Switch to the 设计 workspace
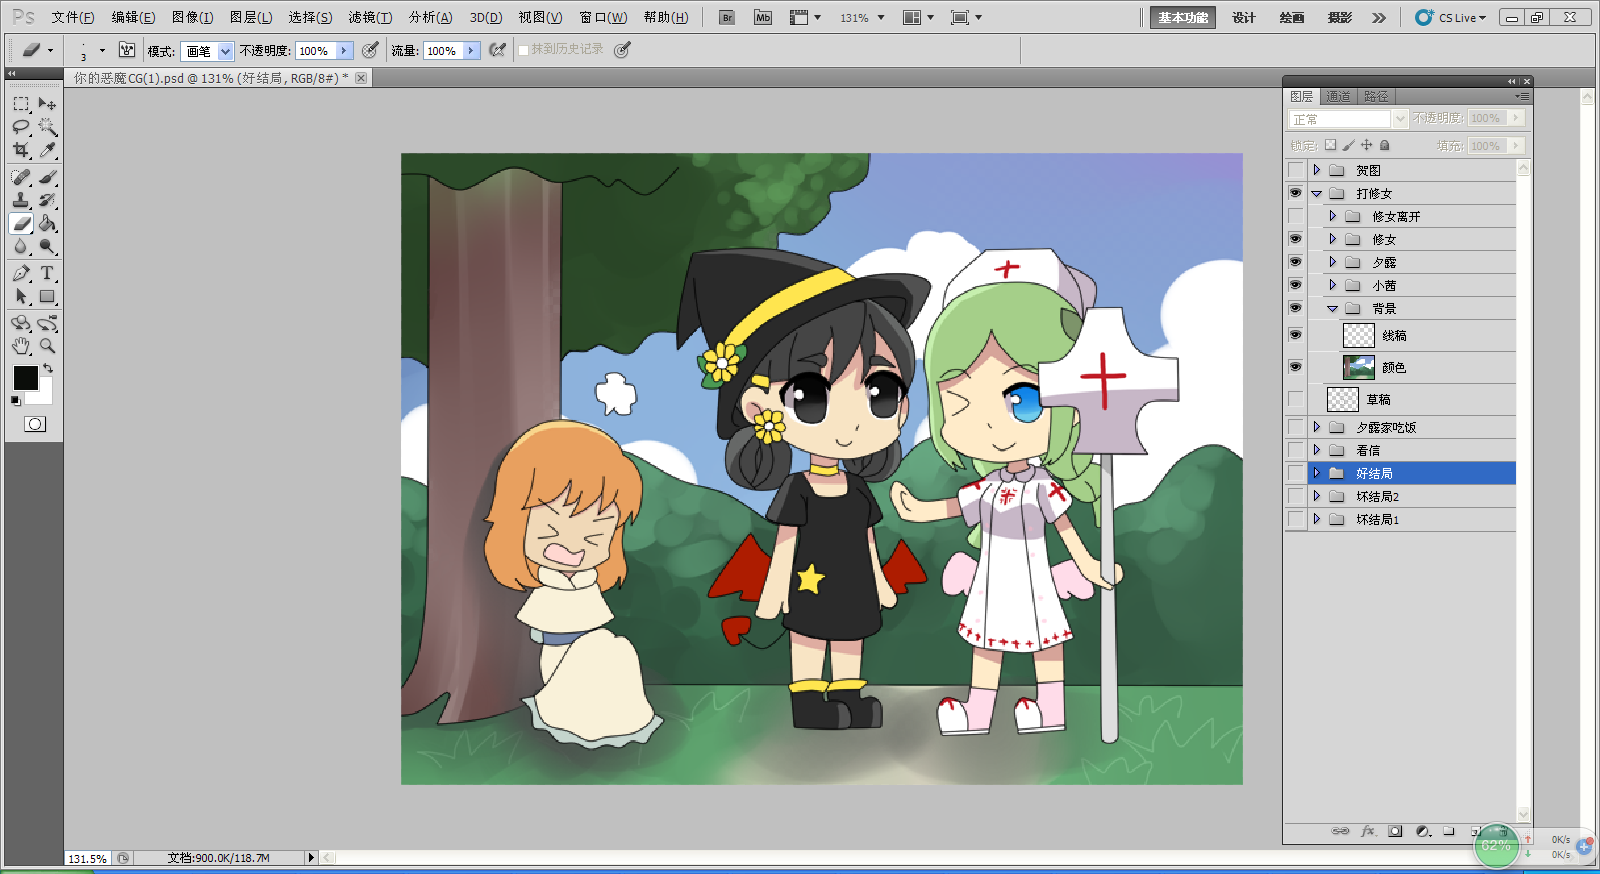Image resolution: width=1600 pixels, height=874 pixels. pyautogui.click(x=1244, y=18)
